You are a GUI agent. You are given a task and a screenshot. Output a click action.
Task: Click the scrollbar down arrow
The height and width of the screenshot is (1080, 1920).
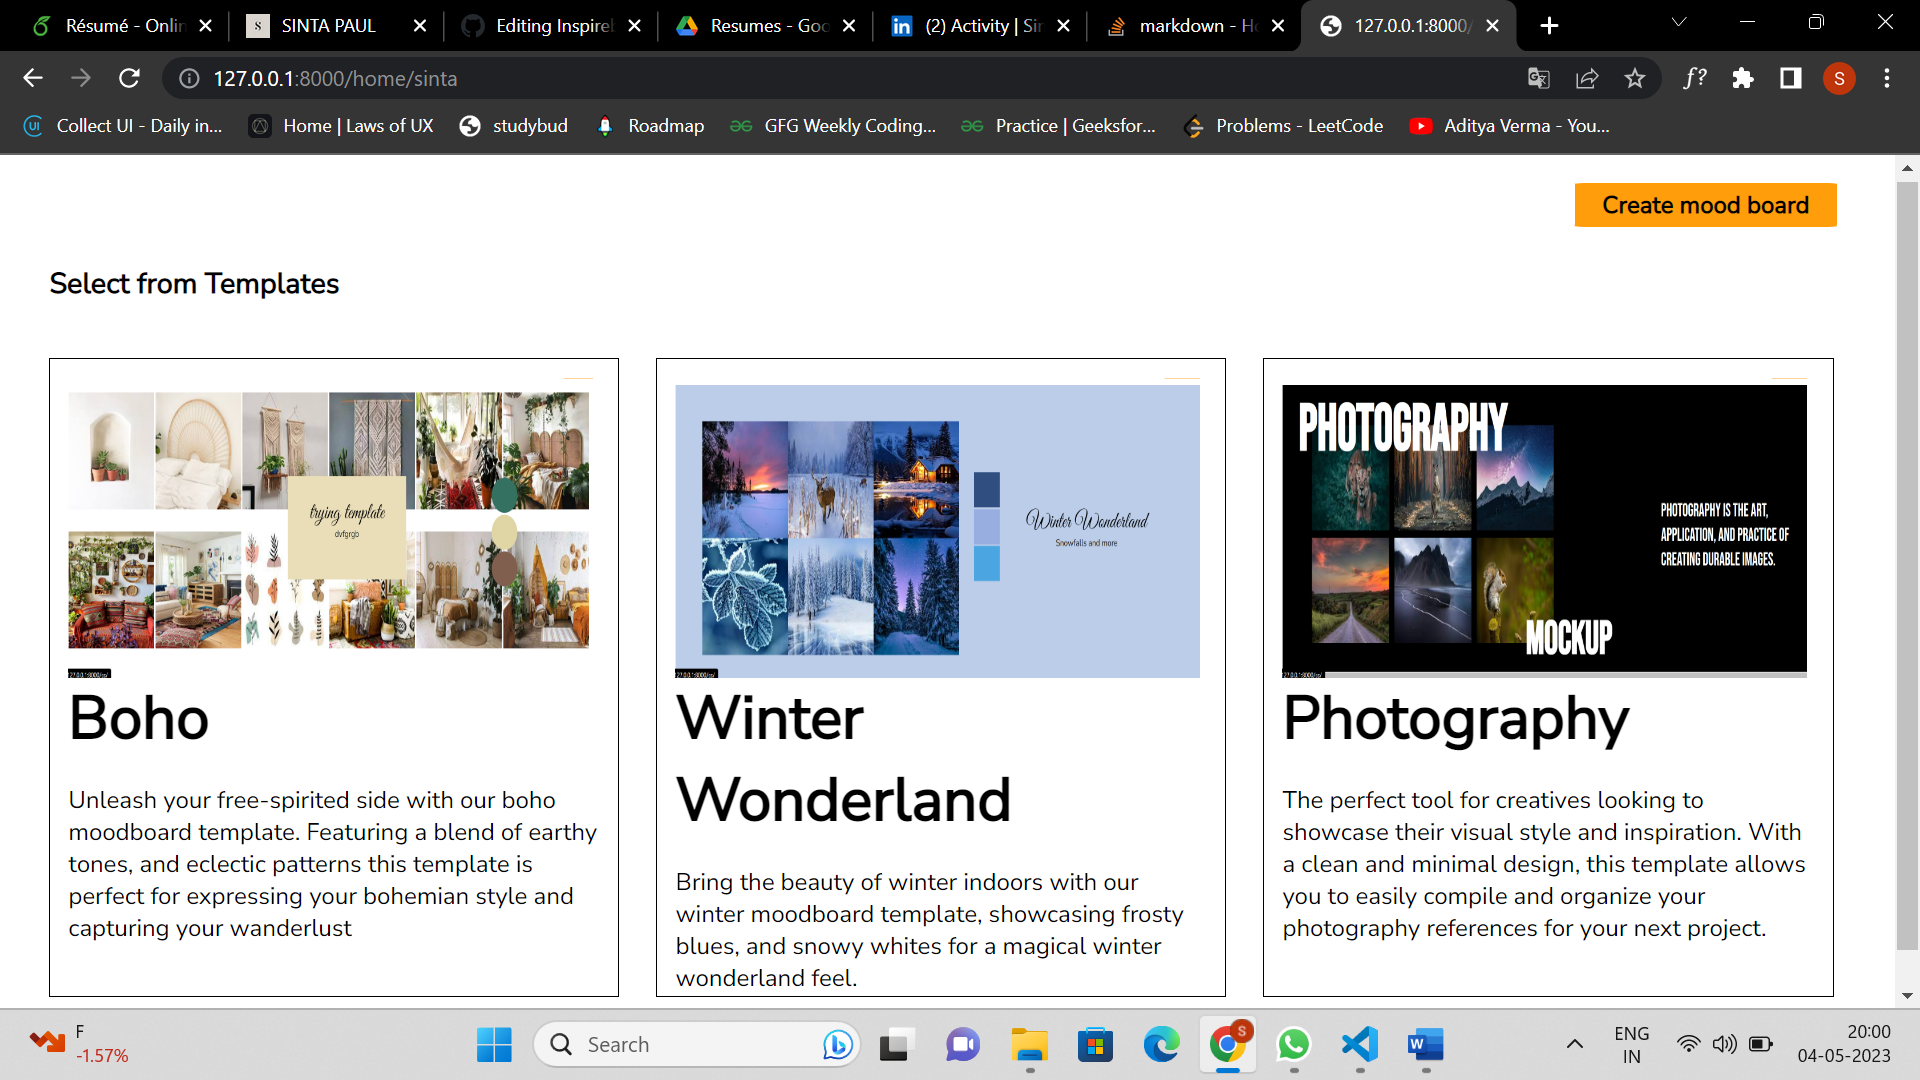pyautogui.click(x=1905, y=995)
